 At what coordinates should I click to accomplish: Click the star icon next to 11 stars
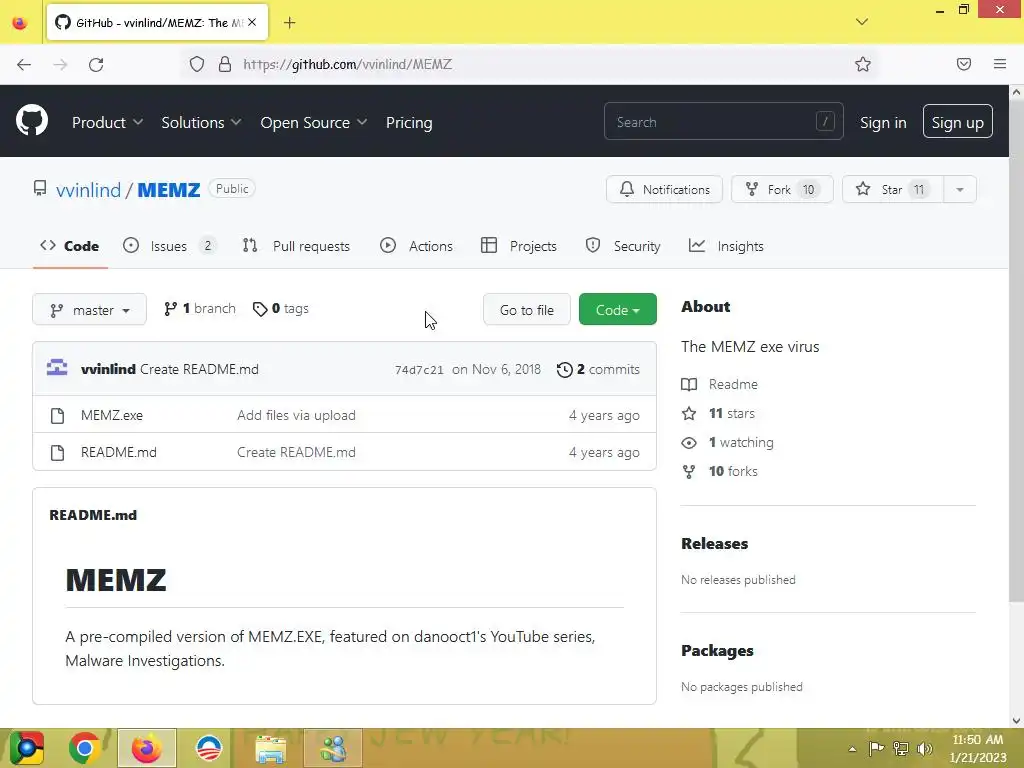(689, 413)
